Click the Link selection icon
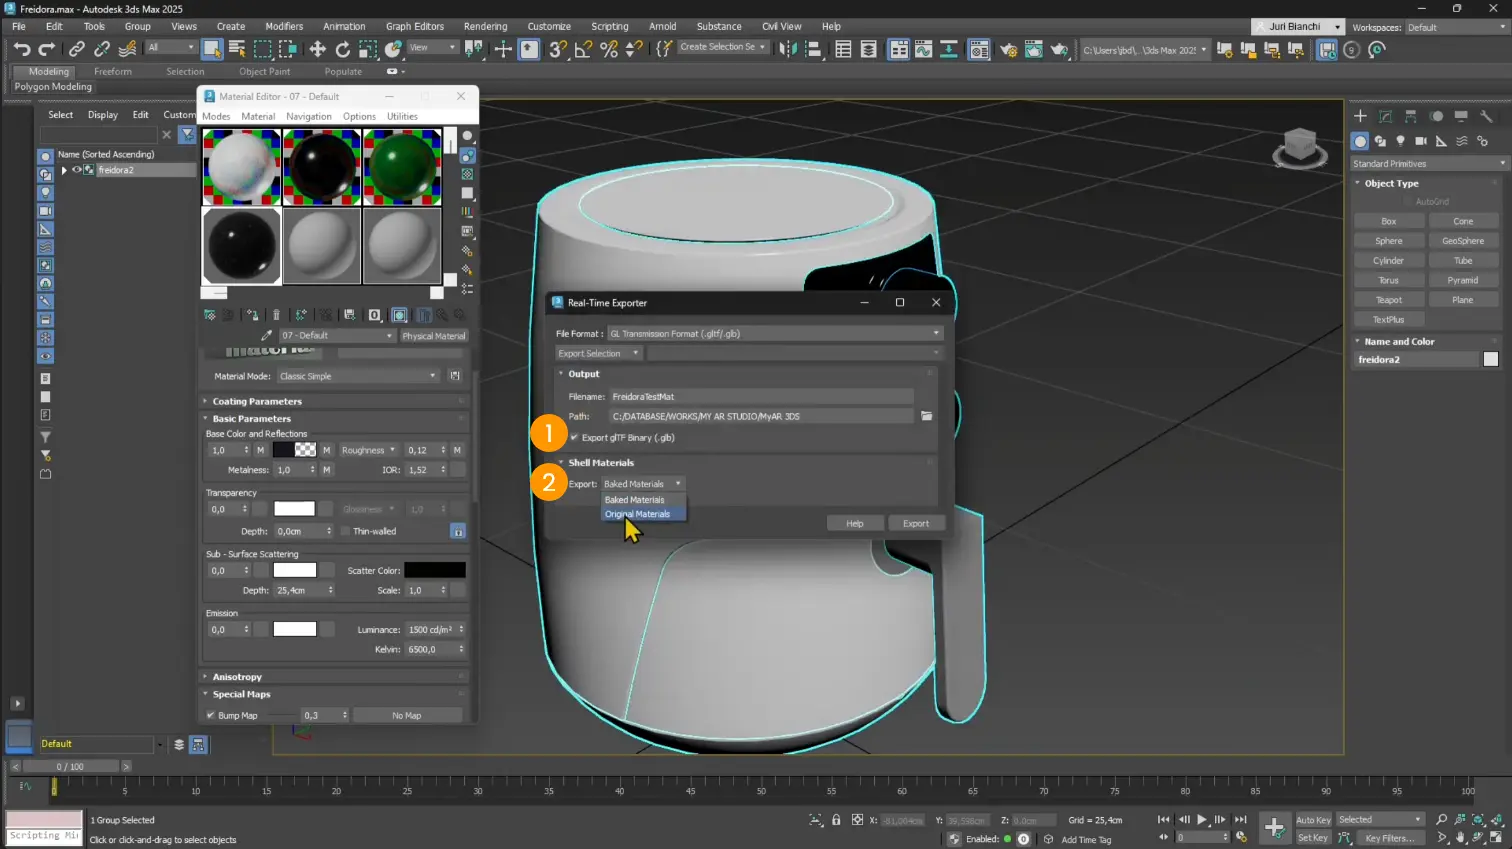 (76, 49)
